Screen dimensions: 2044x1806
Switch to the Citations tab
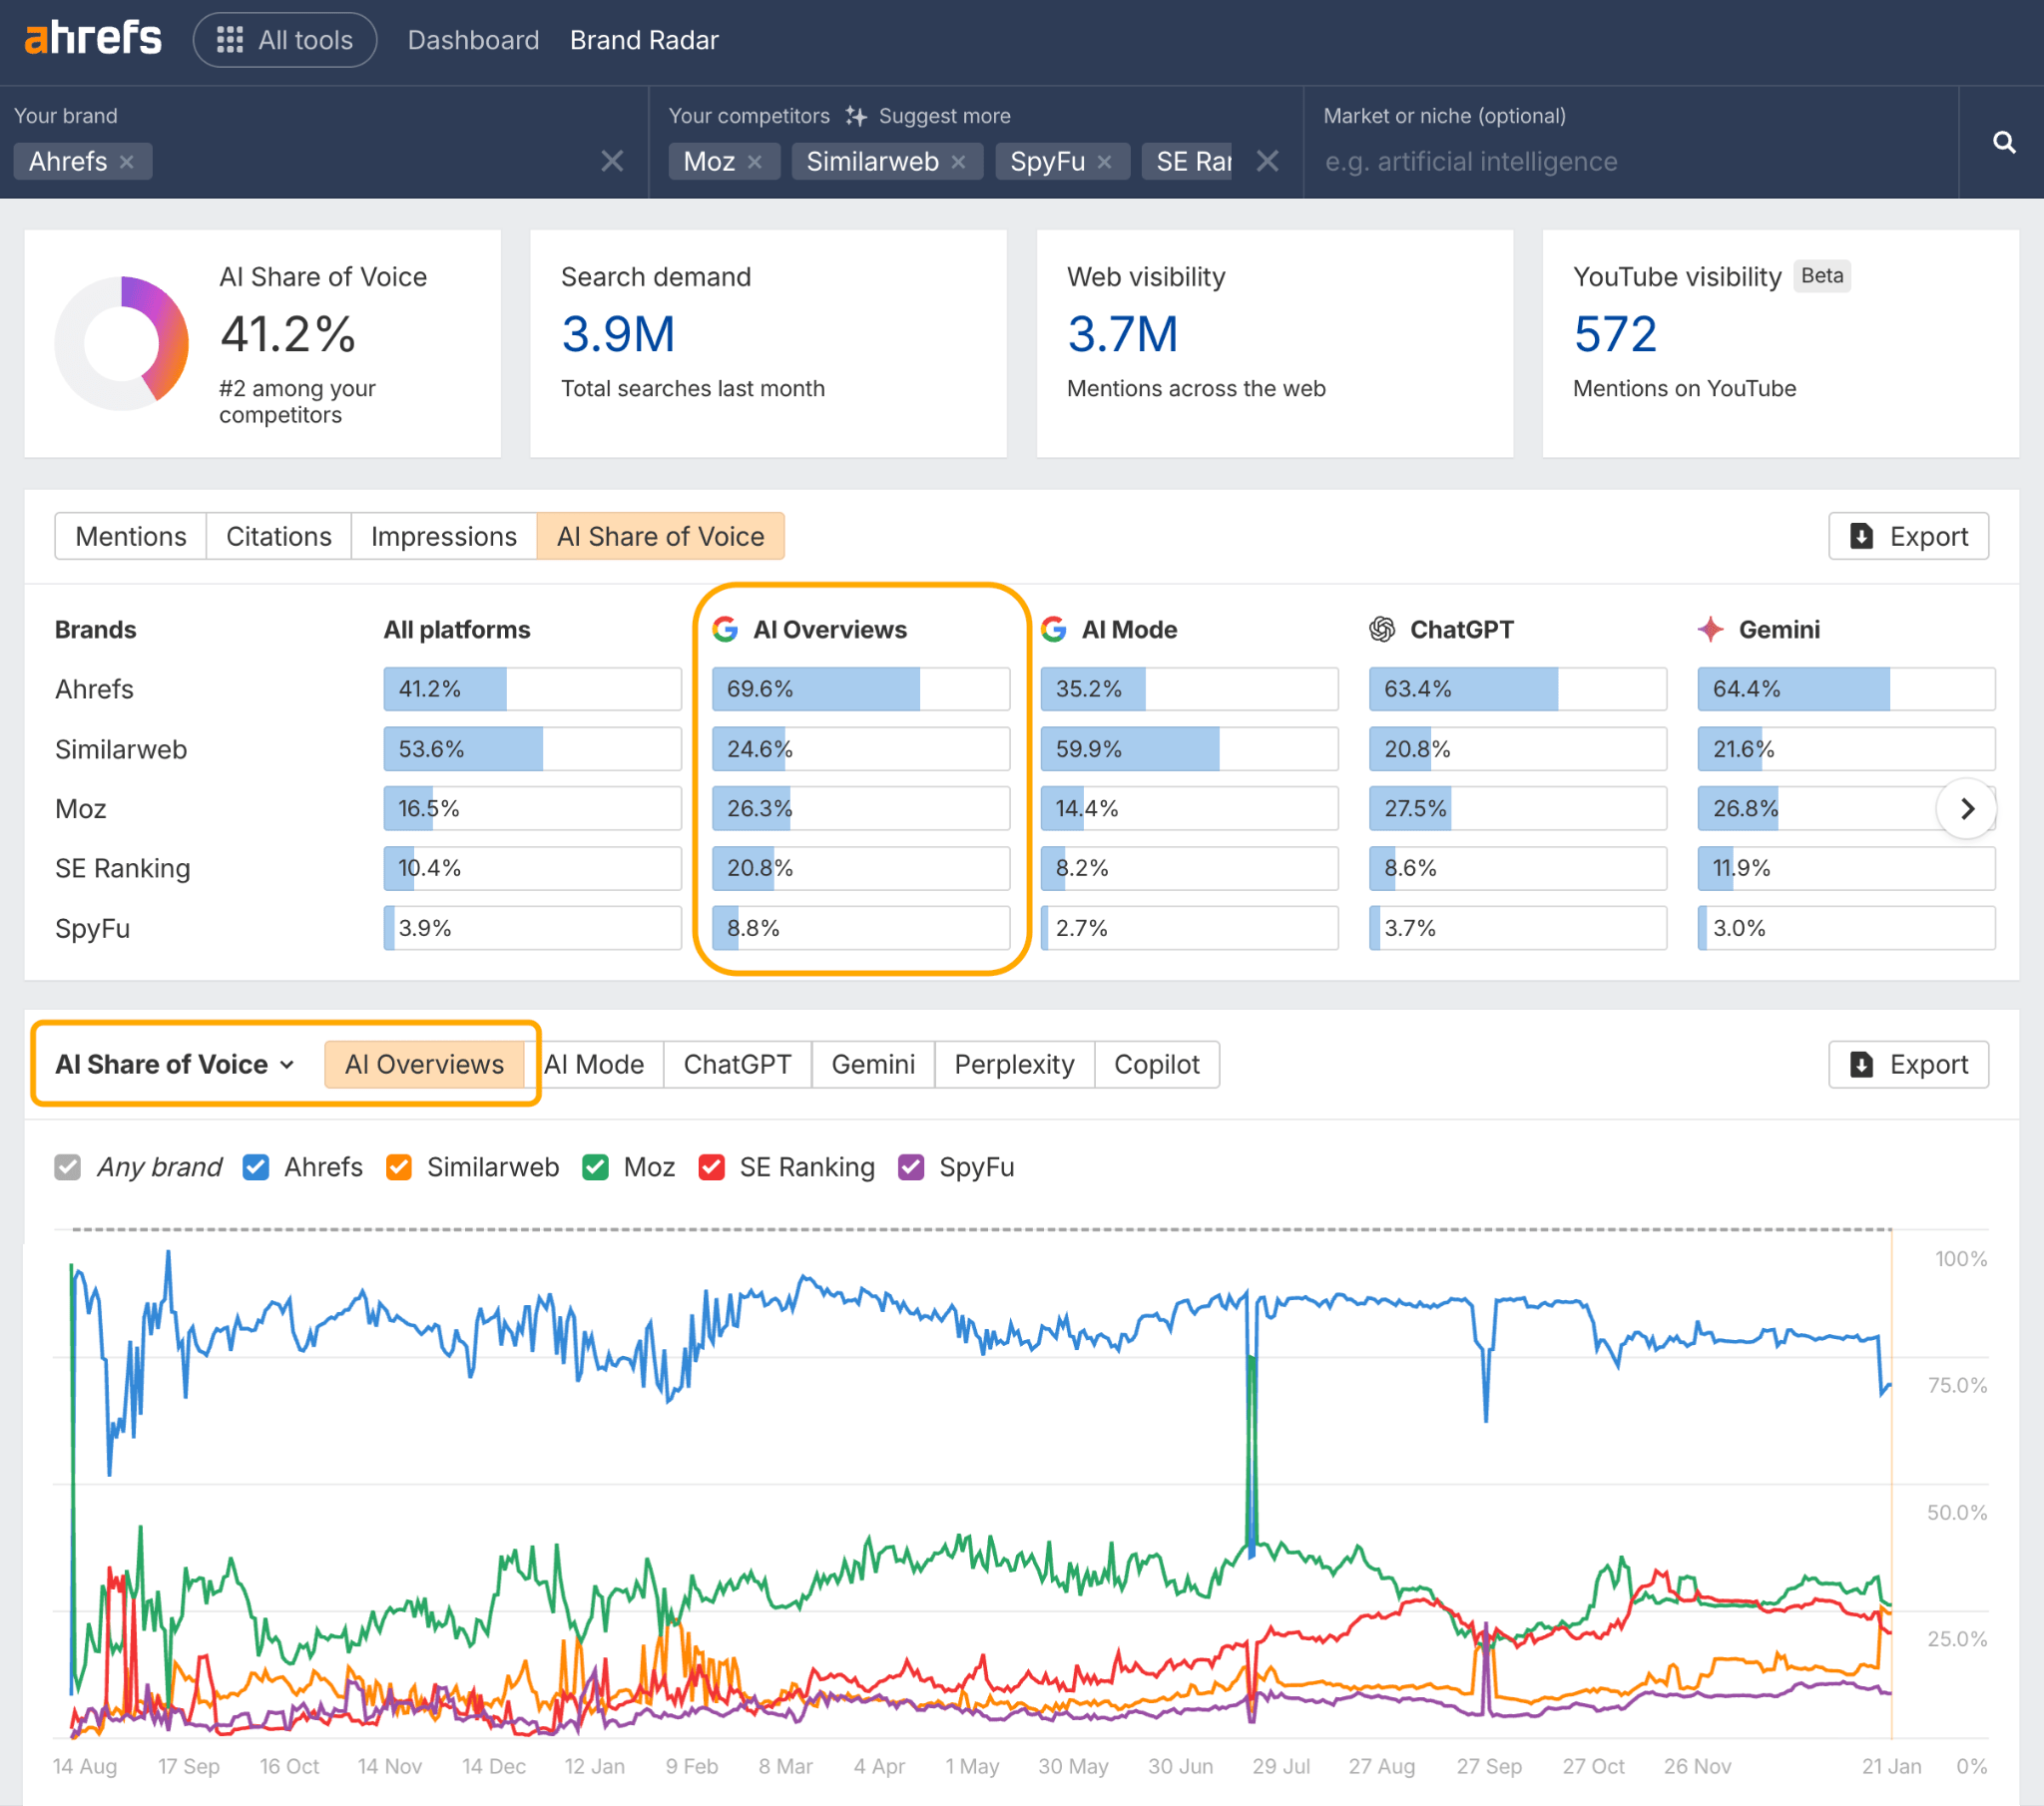coord(278,536)
